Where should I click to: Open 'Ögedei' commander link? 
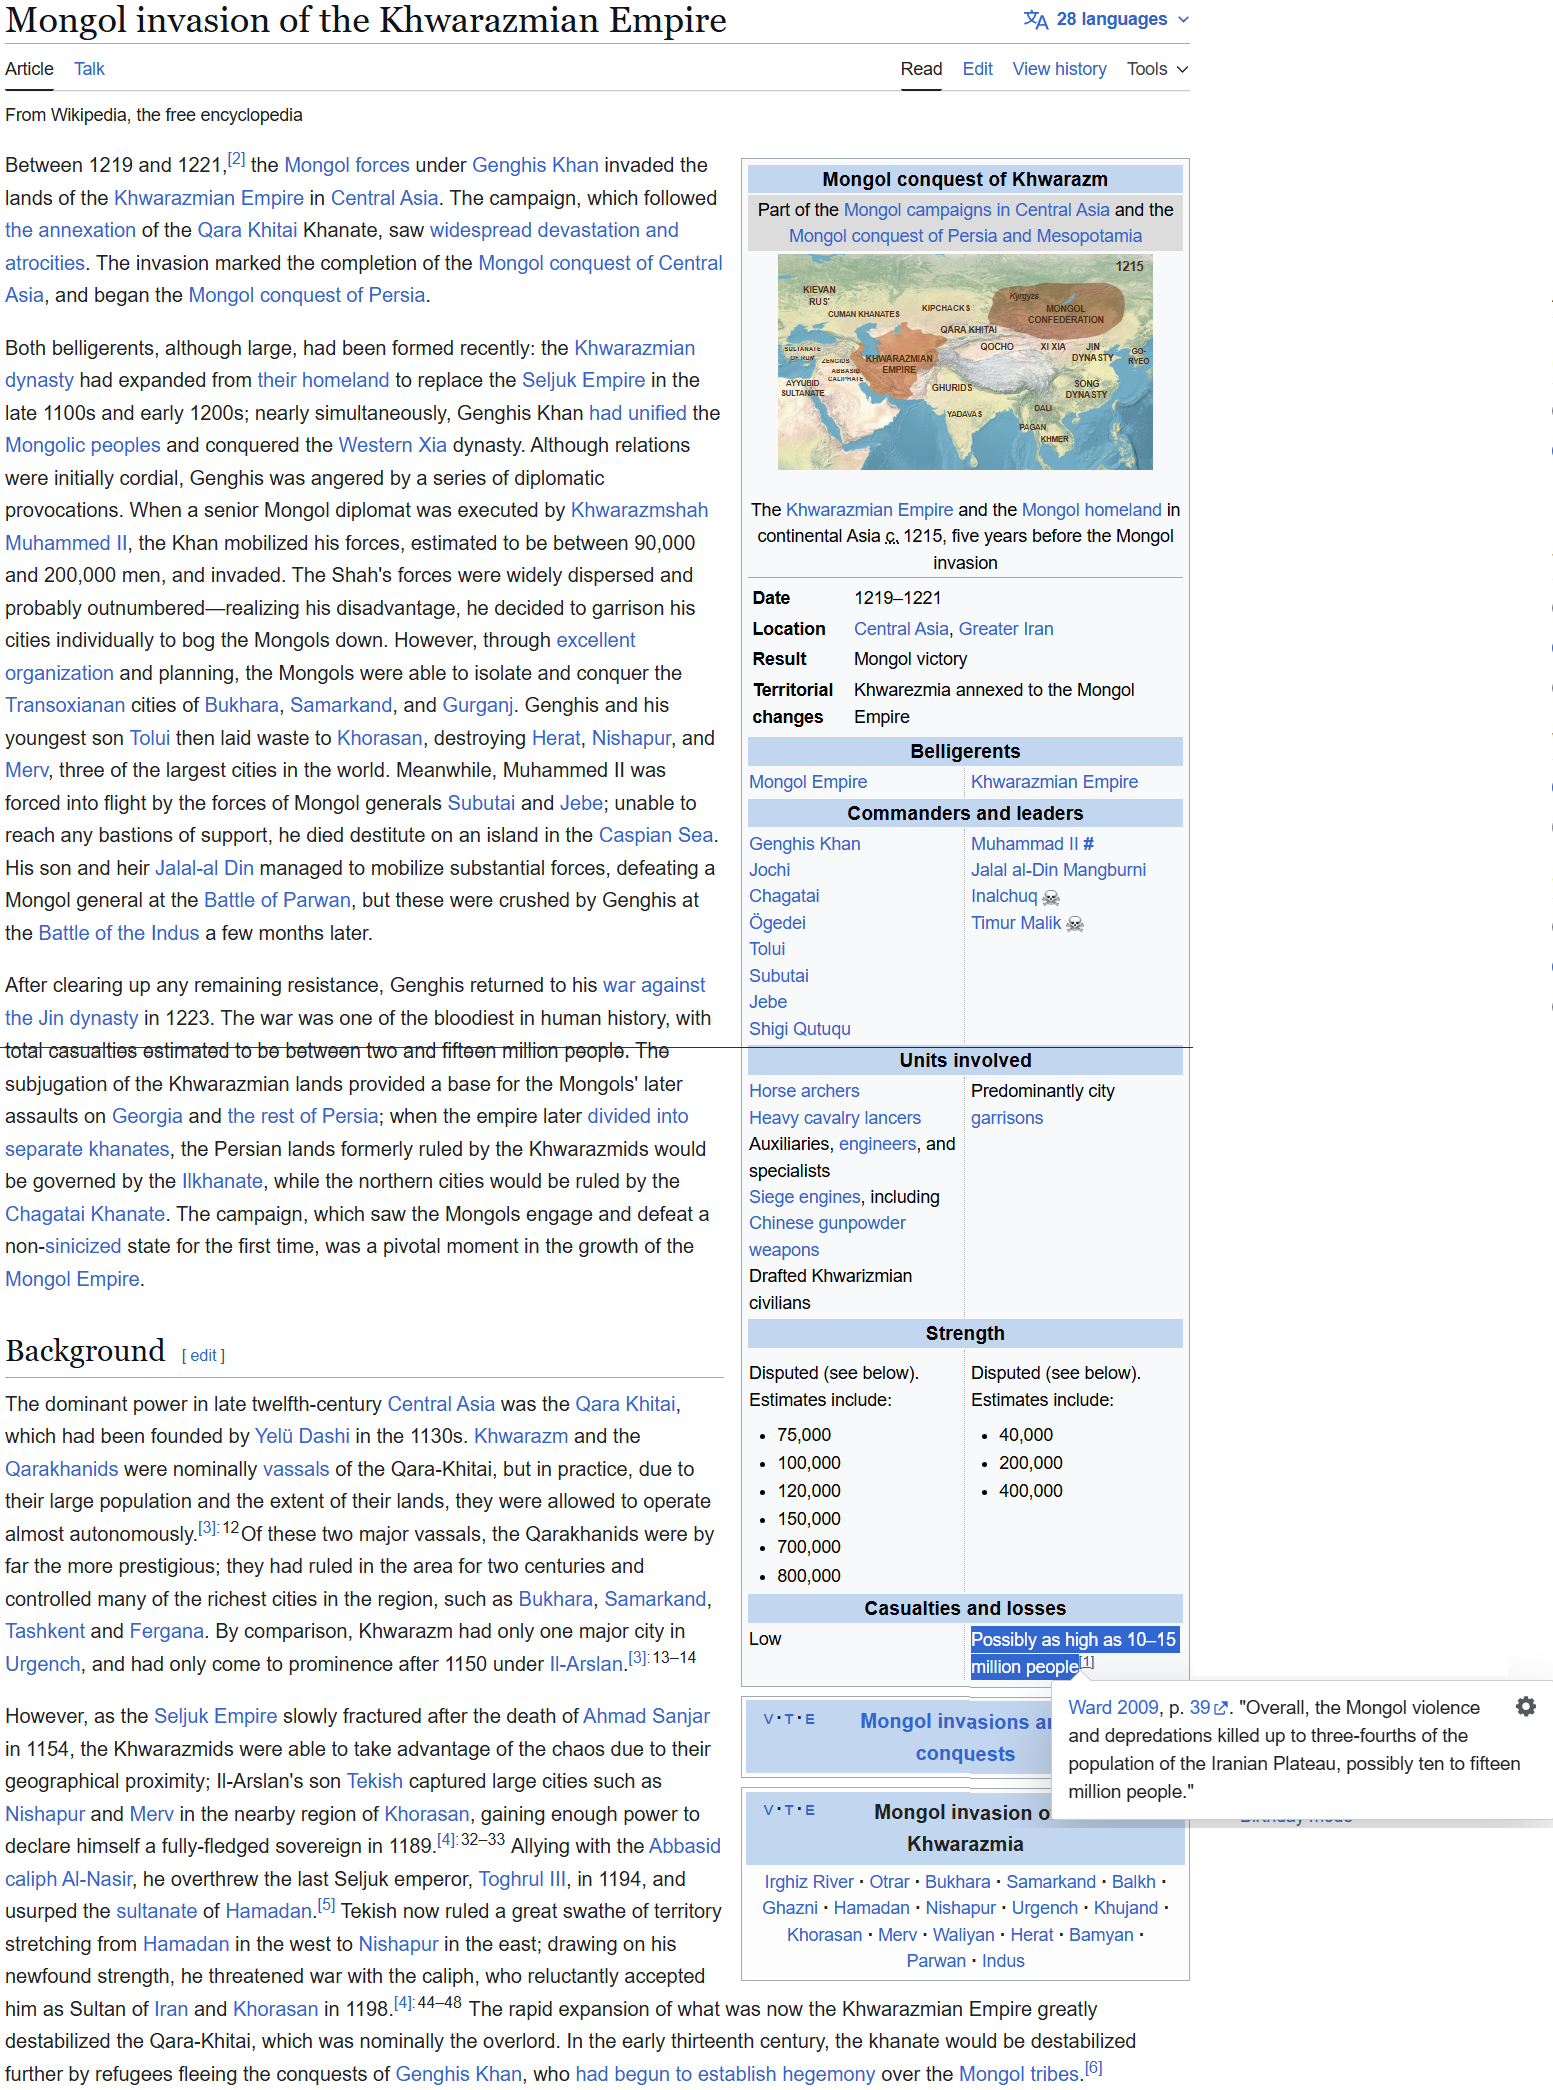click(x=777, y=923)
